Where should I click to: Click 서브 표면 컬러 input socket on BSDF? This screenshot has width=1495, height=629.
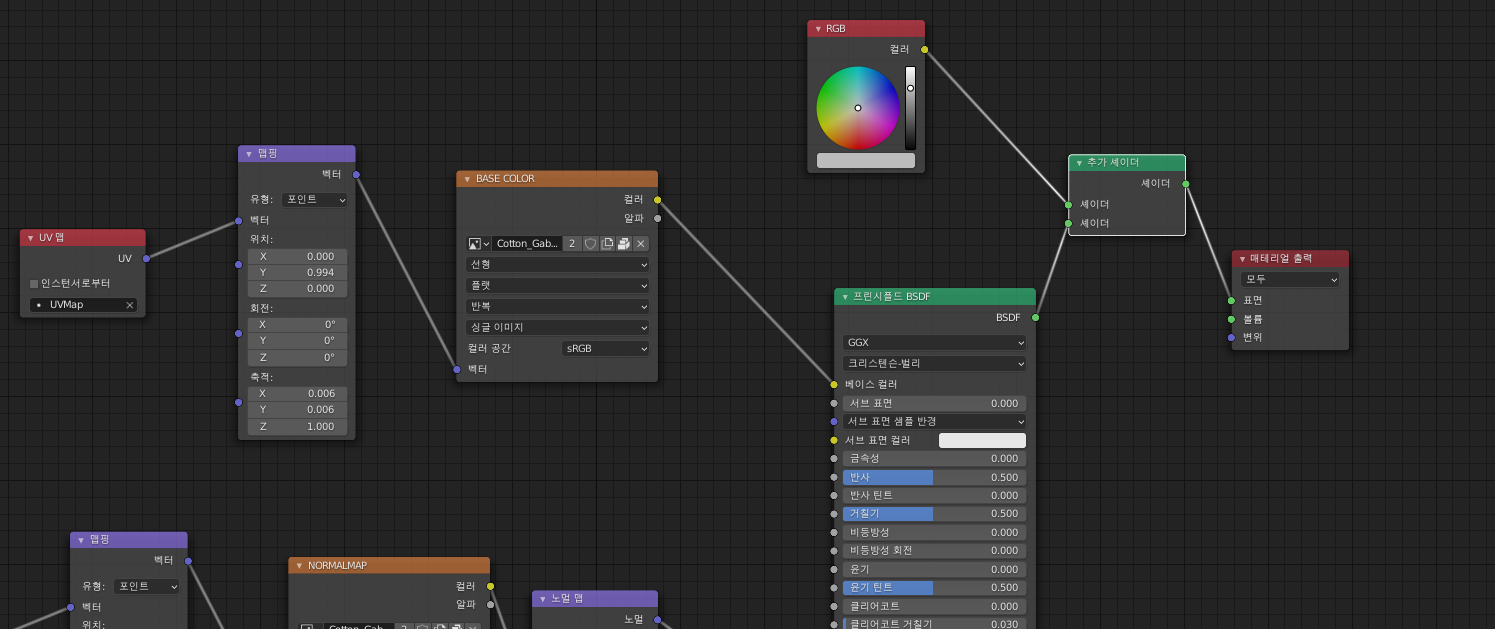click(834, 440)
